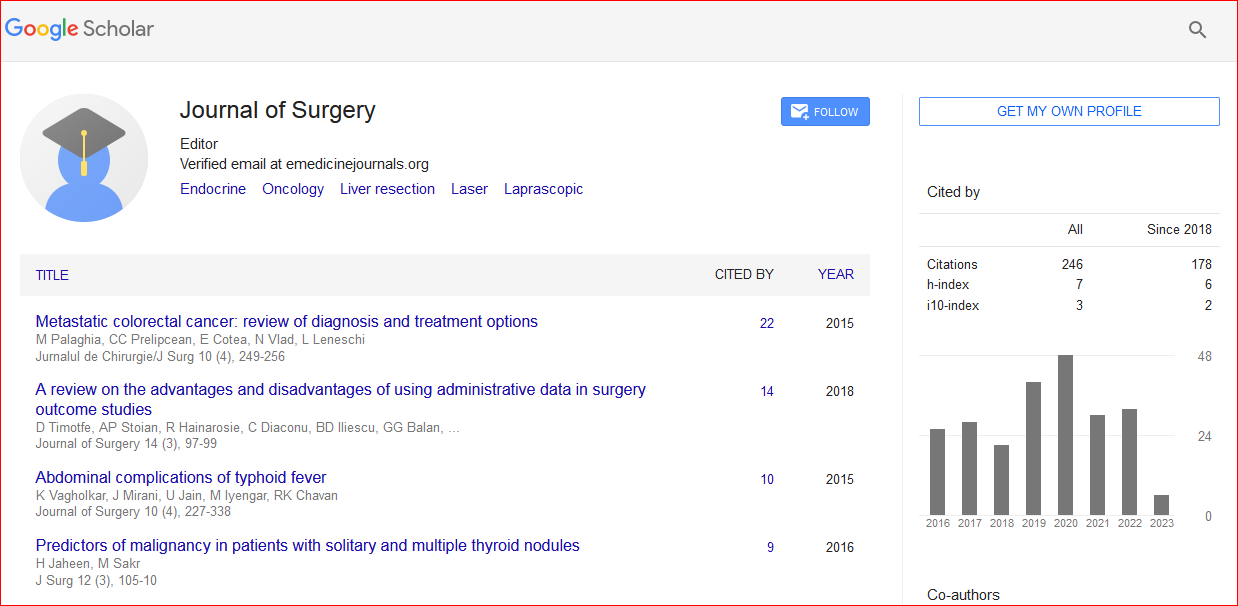Click the Google Scholar logo
The height and width of the screenshot is (606, 1238).
(x=80, y=29)
